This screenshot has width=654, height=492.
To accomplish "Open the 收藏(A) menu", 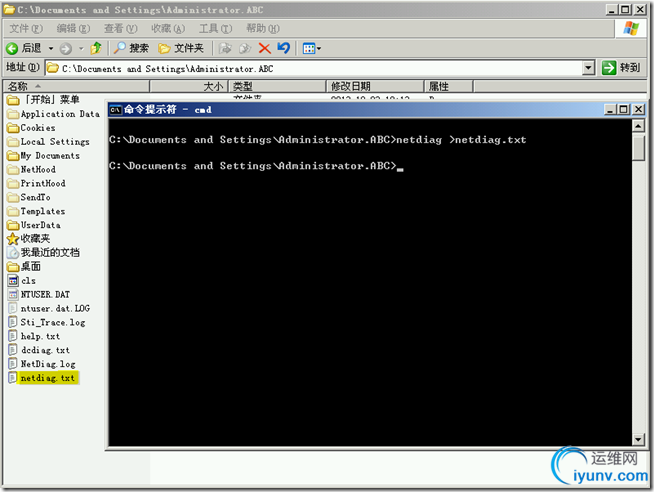I will point(168,28).
